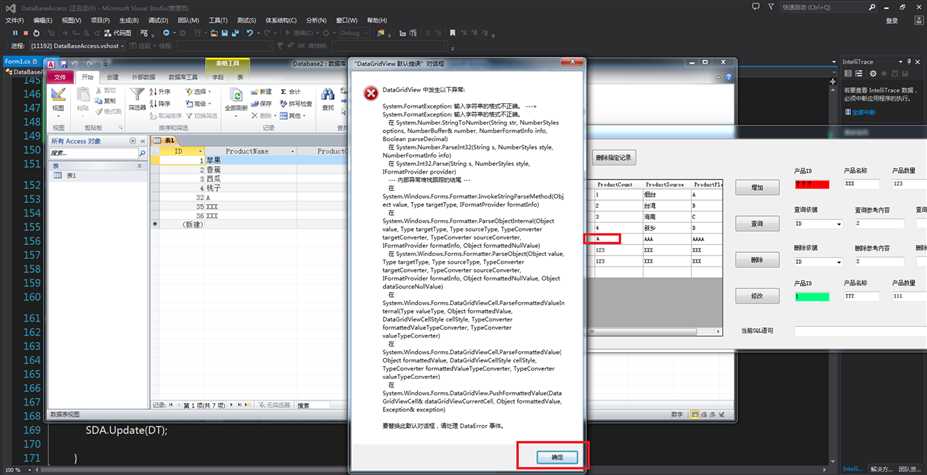Click 合计 totals icon in Access ribbon
This screenshot has height=475, width=927.
(290, 92)
